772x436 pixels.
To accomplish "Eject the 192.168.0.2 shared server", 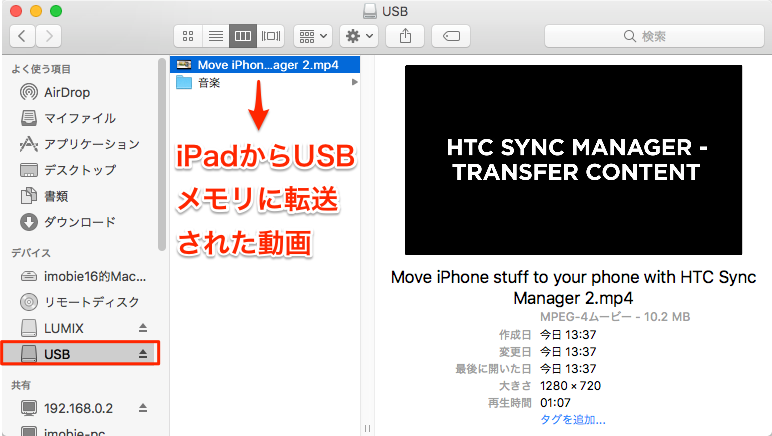I will (143, 407).
